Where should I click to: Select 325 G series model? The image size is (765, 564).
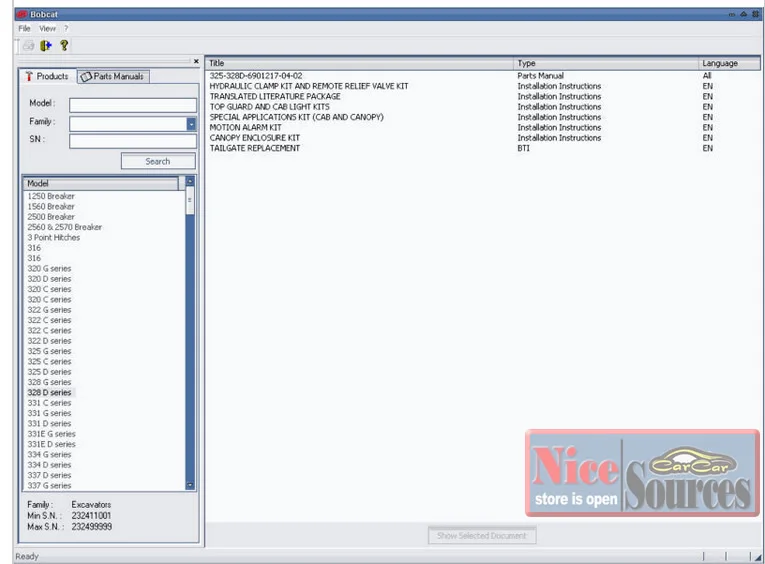click(49, 351)
